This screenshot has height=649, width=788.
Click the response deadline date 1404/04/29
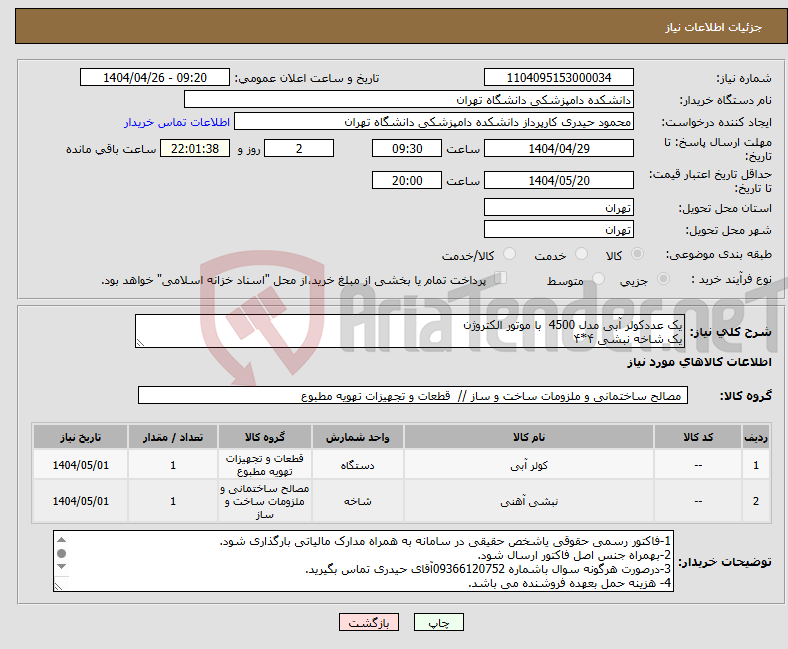[x=559, y=148]
